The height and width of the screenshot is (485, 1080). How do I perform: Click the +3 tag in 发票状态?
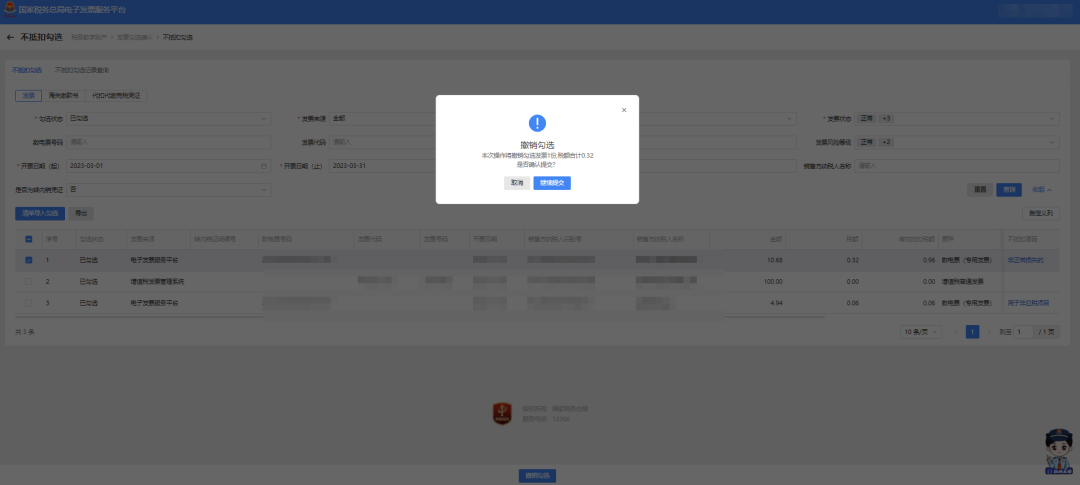point(886,118)
